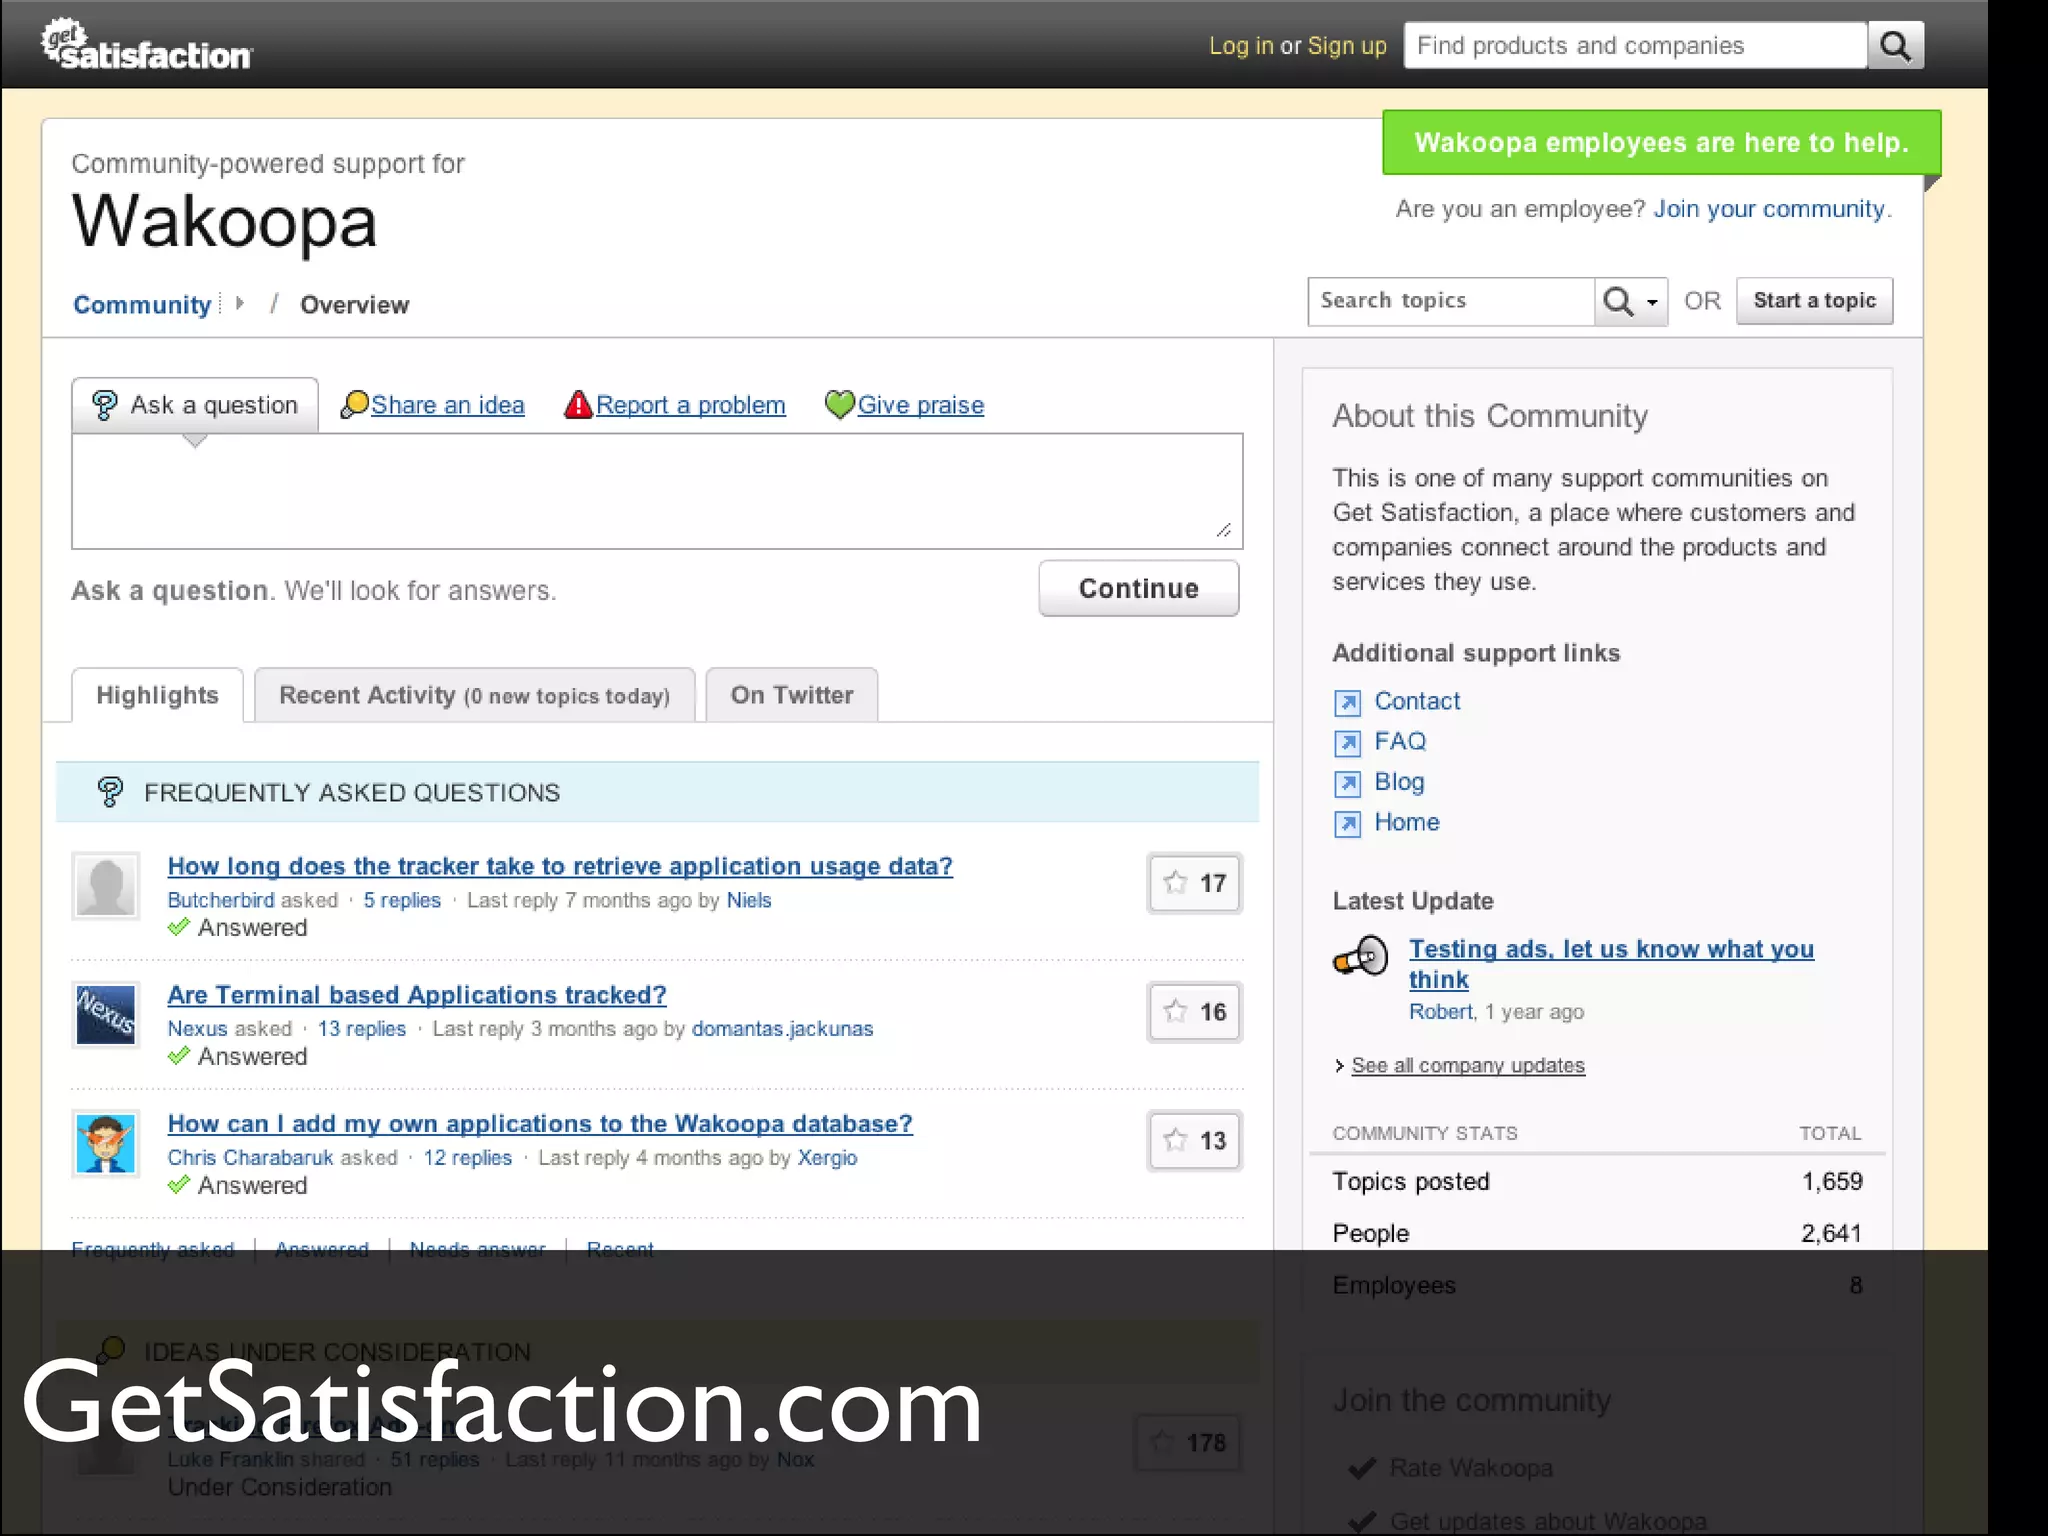Screen dimensions: 2048x1536
Task: Click the Join your community link
Action: 1768,209
